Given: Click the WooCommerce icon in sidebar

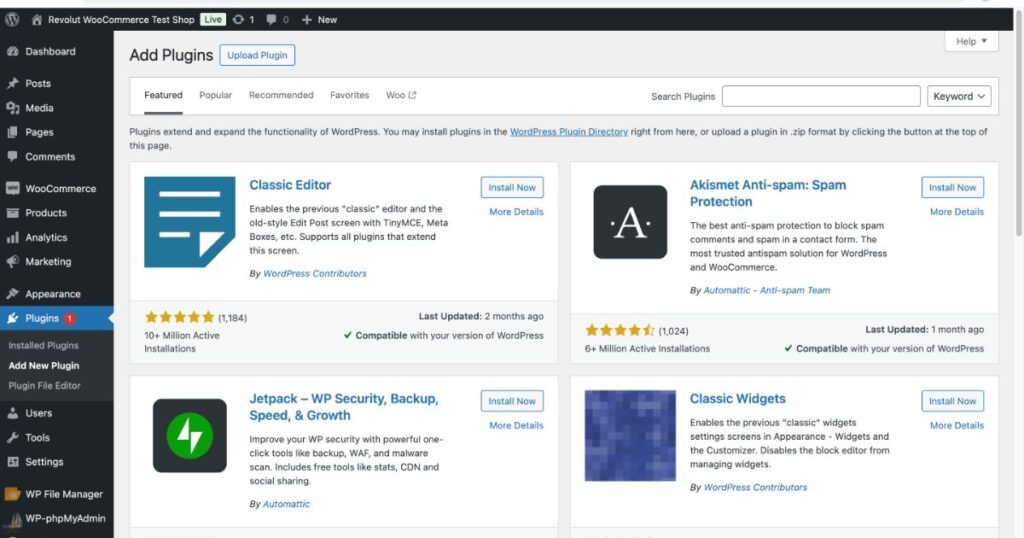Looking at the screenshot, I should point(12,188).
